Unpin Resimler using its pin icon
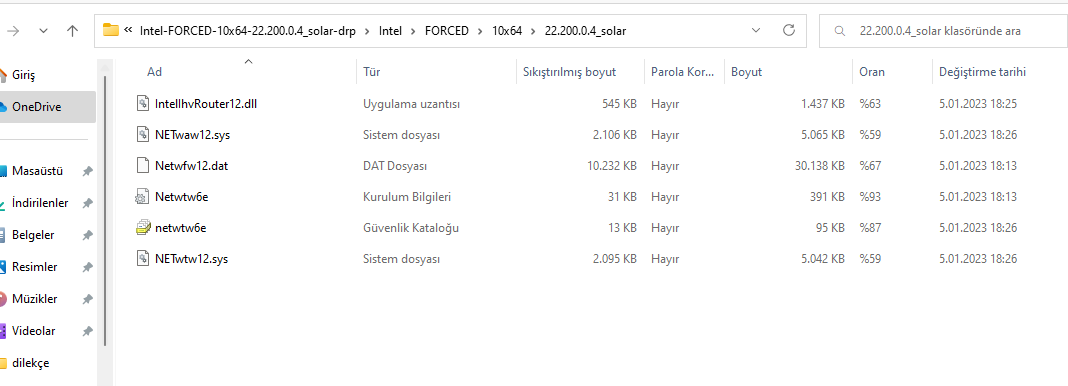1068x386 pixels. [87, 268]
